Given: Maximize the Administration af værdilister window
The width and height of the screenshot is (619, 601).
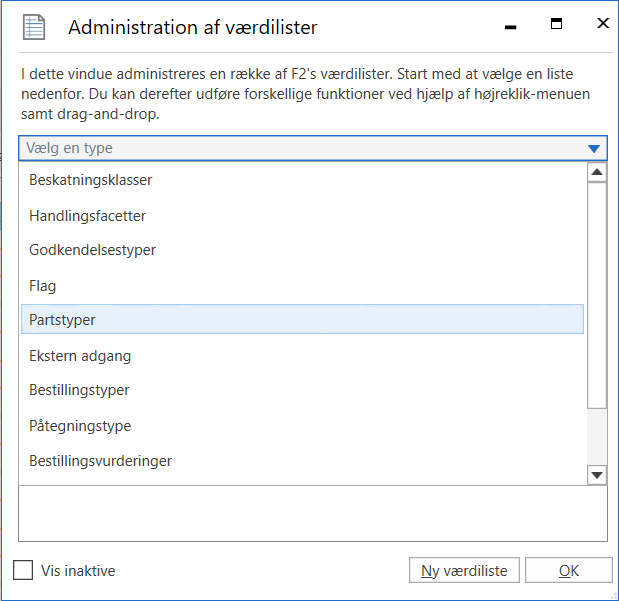Looking at the screenshot, I should coord(557,24).
